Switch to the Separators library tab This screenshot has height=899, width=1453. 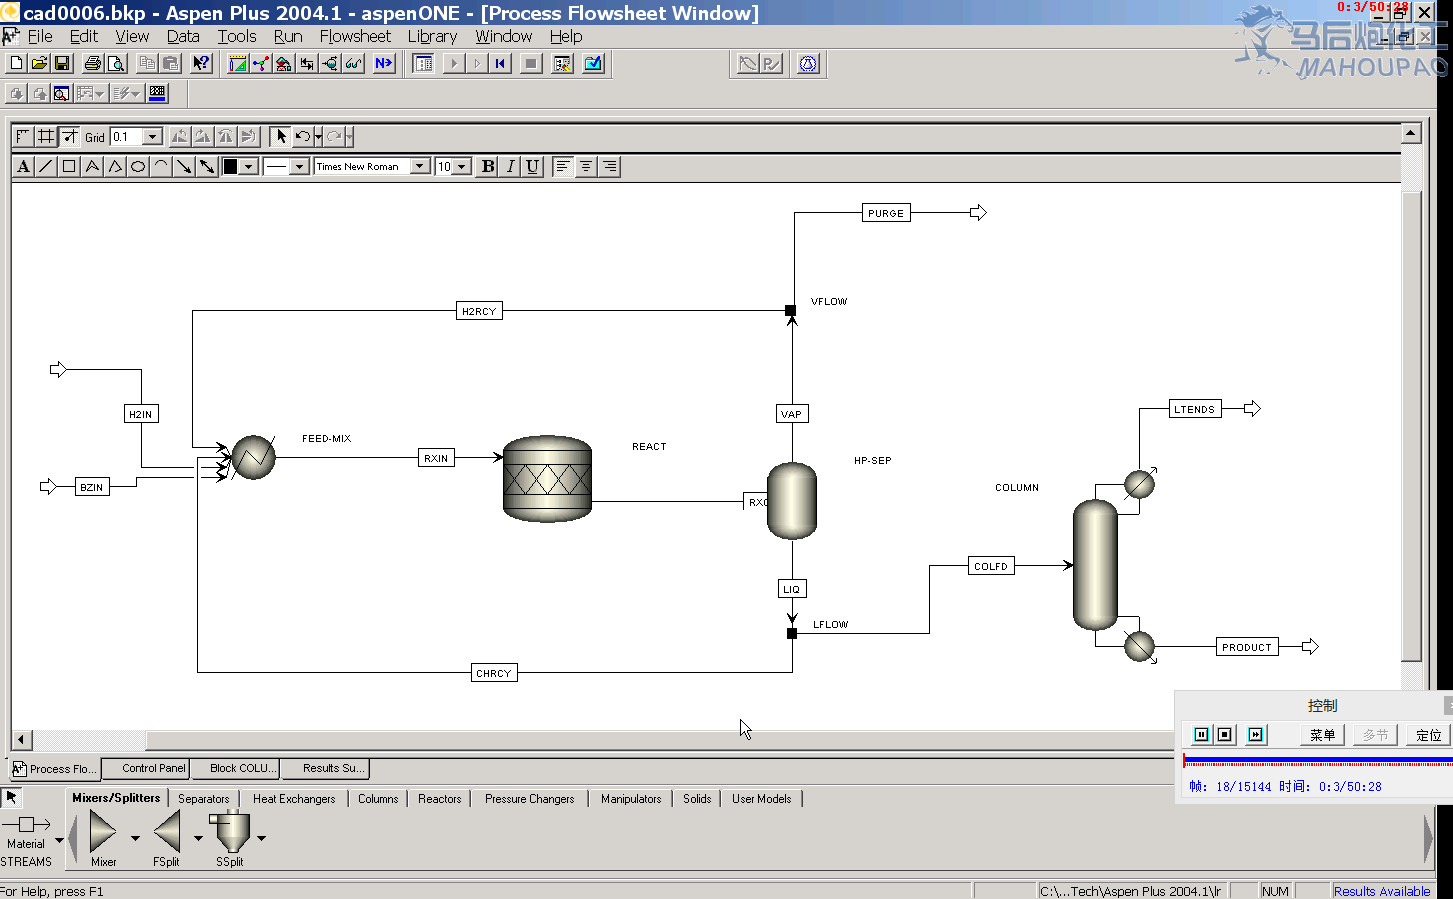[204, 798]
